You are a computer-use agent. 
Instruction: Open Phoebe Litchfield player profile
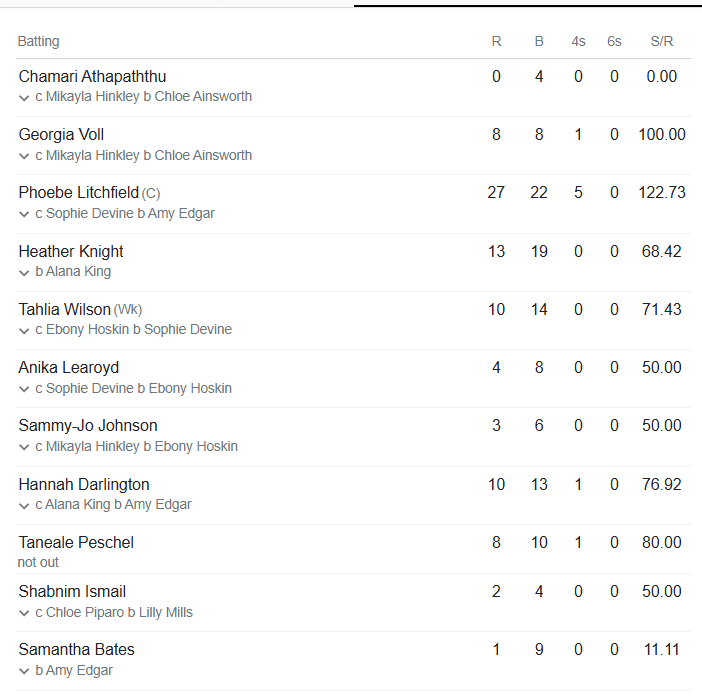click(79, 193)
